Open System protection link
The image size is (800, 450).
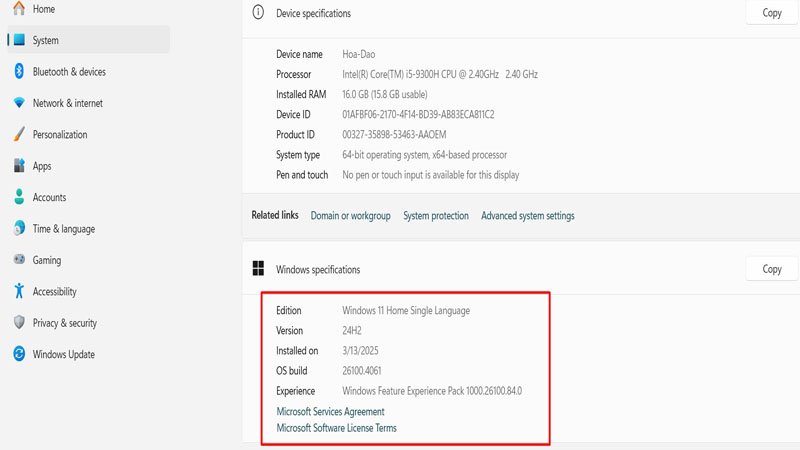436,216
